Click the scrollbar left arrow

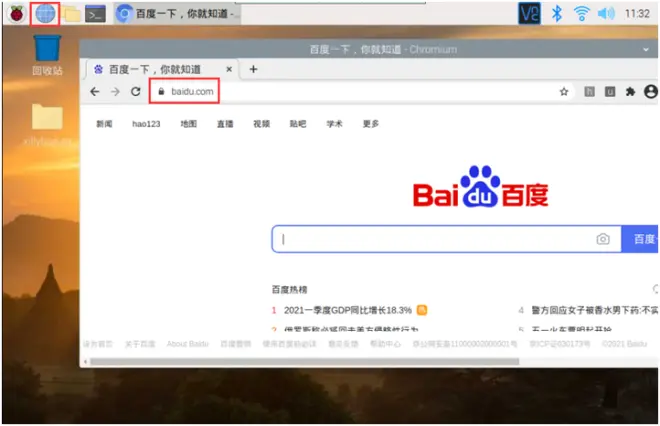click(85, 362)
